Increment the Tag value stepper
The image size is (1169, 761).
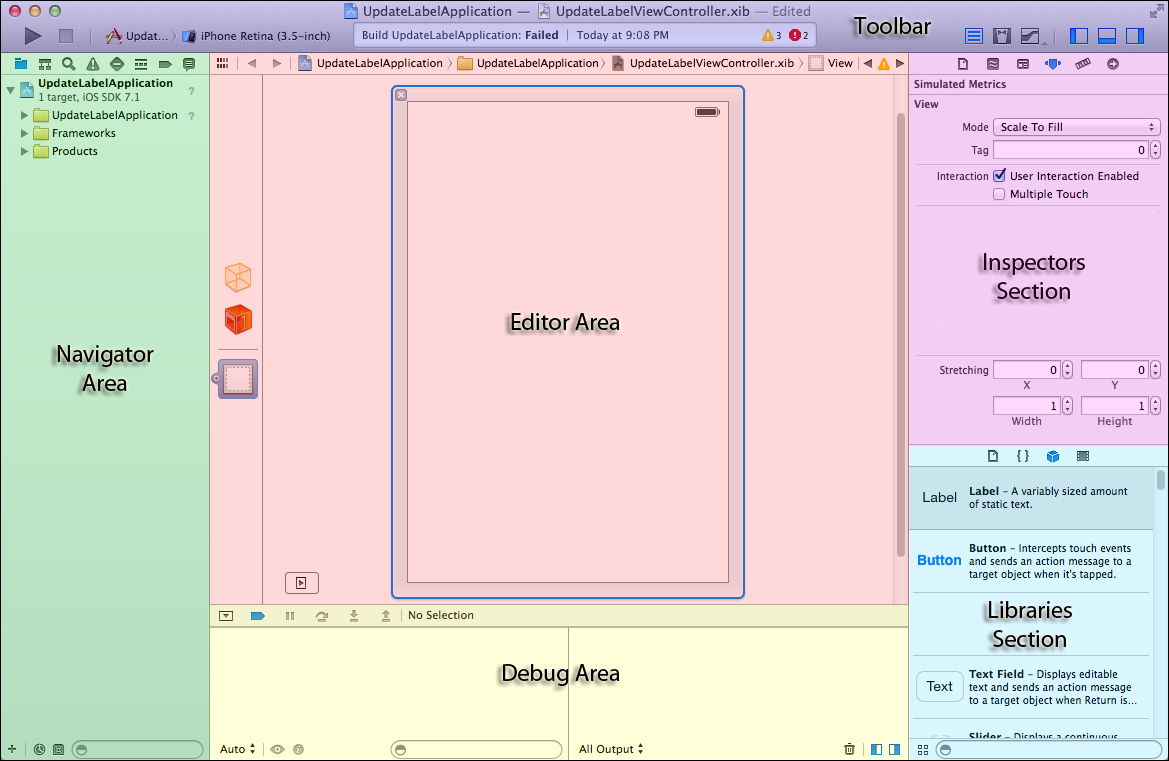1155,145
